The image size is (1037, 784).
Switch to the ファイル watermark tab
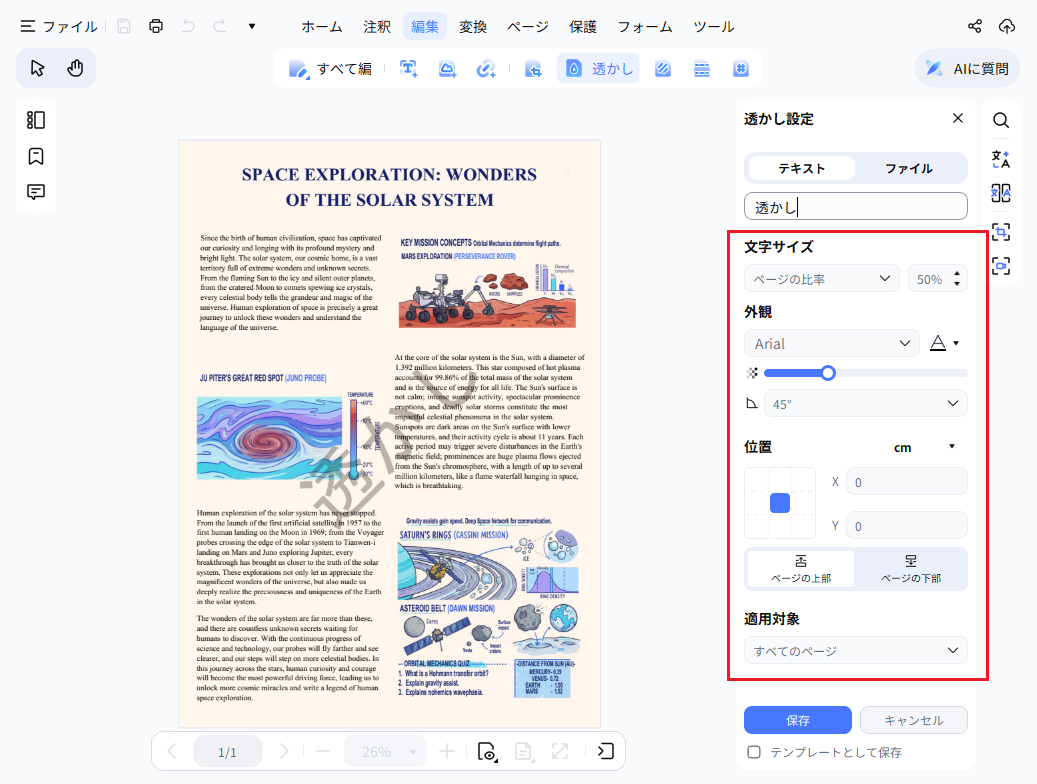[x=909, y=168]
